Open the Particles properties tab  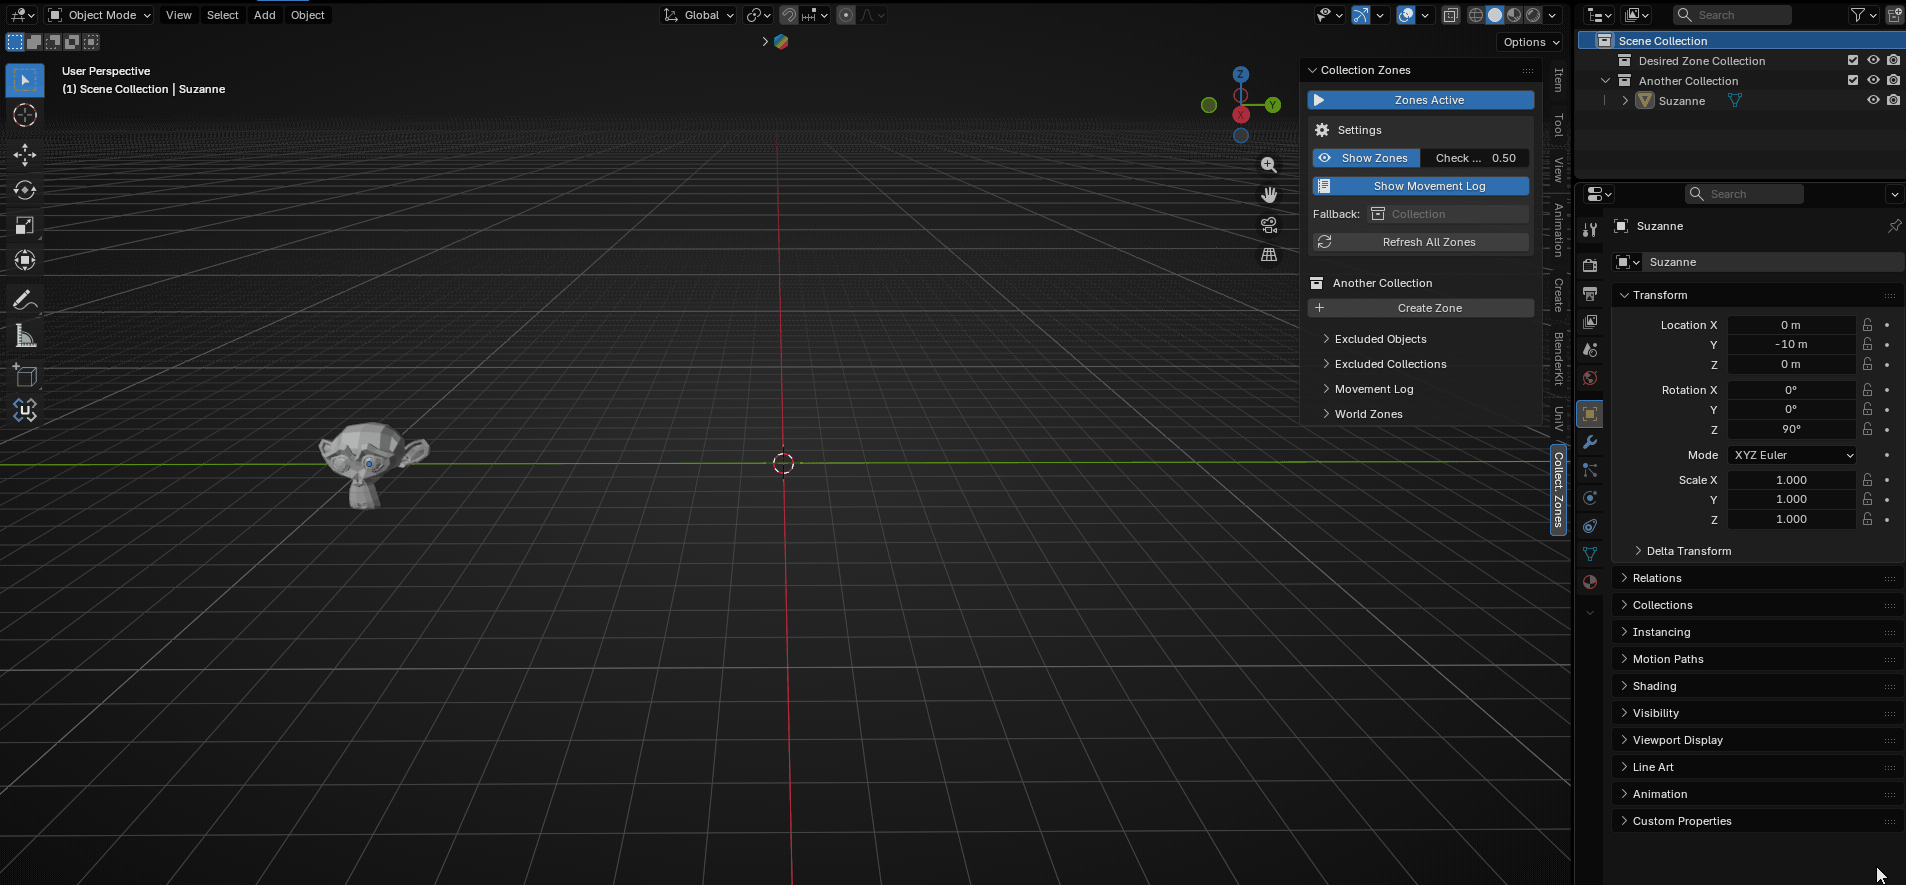coord(1590,469)
